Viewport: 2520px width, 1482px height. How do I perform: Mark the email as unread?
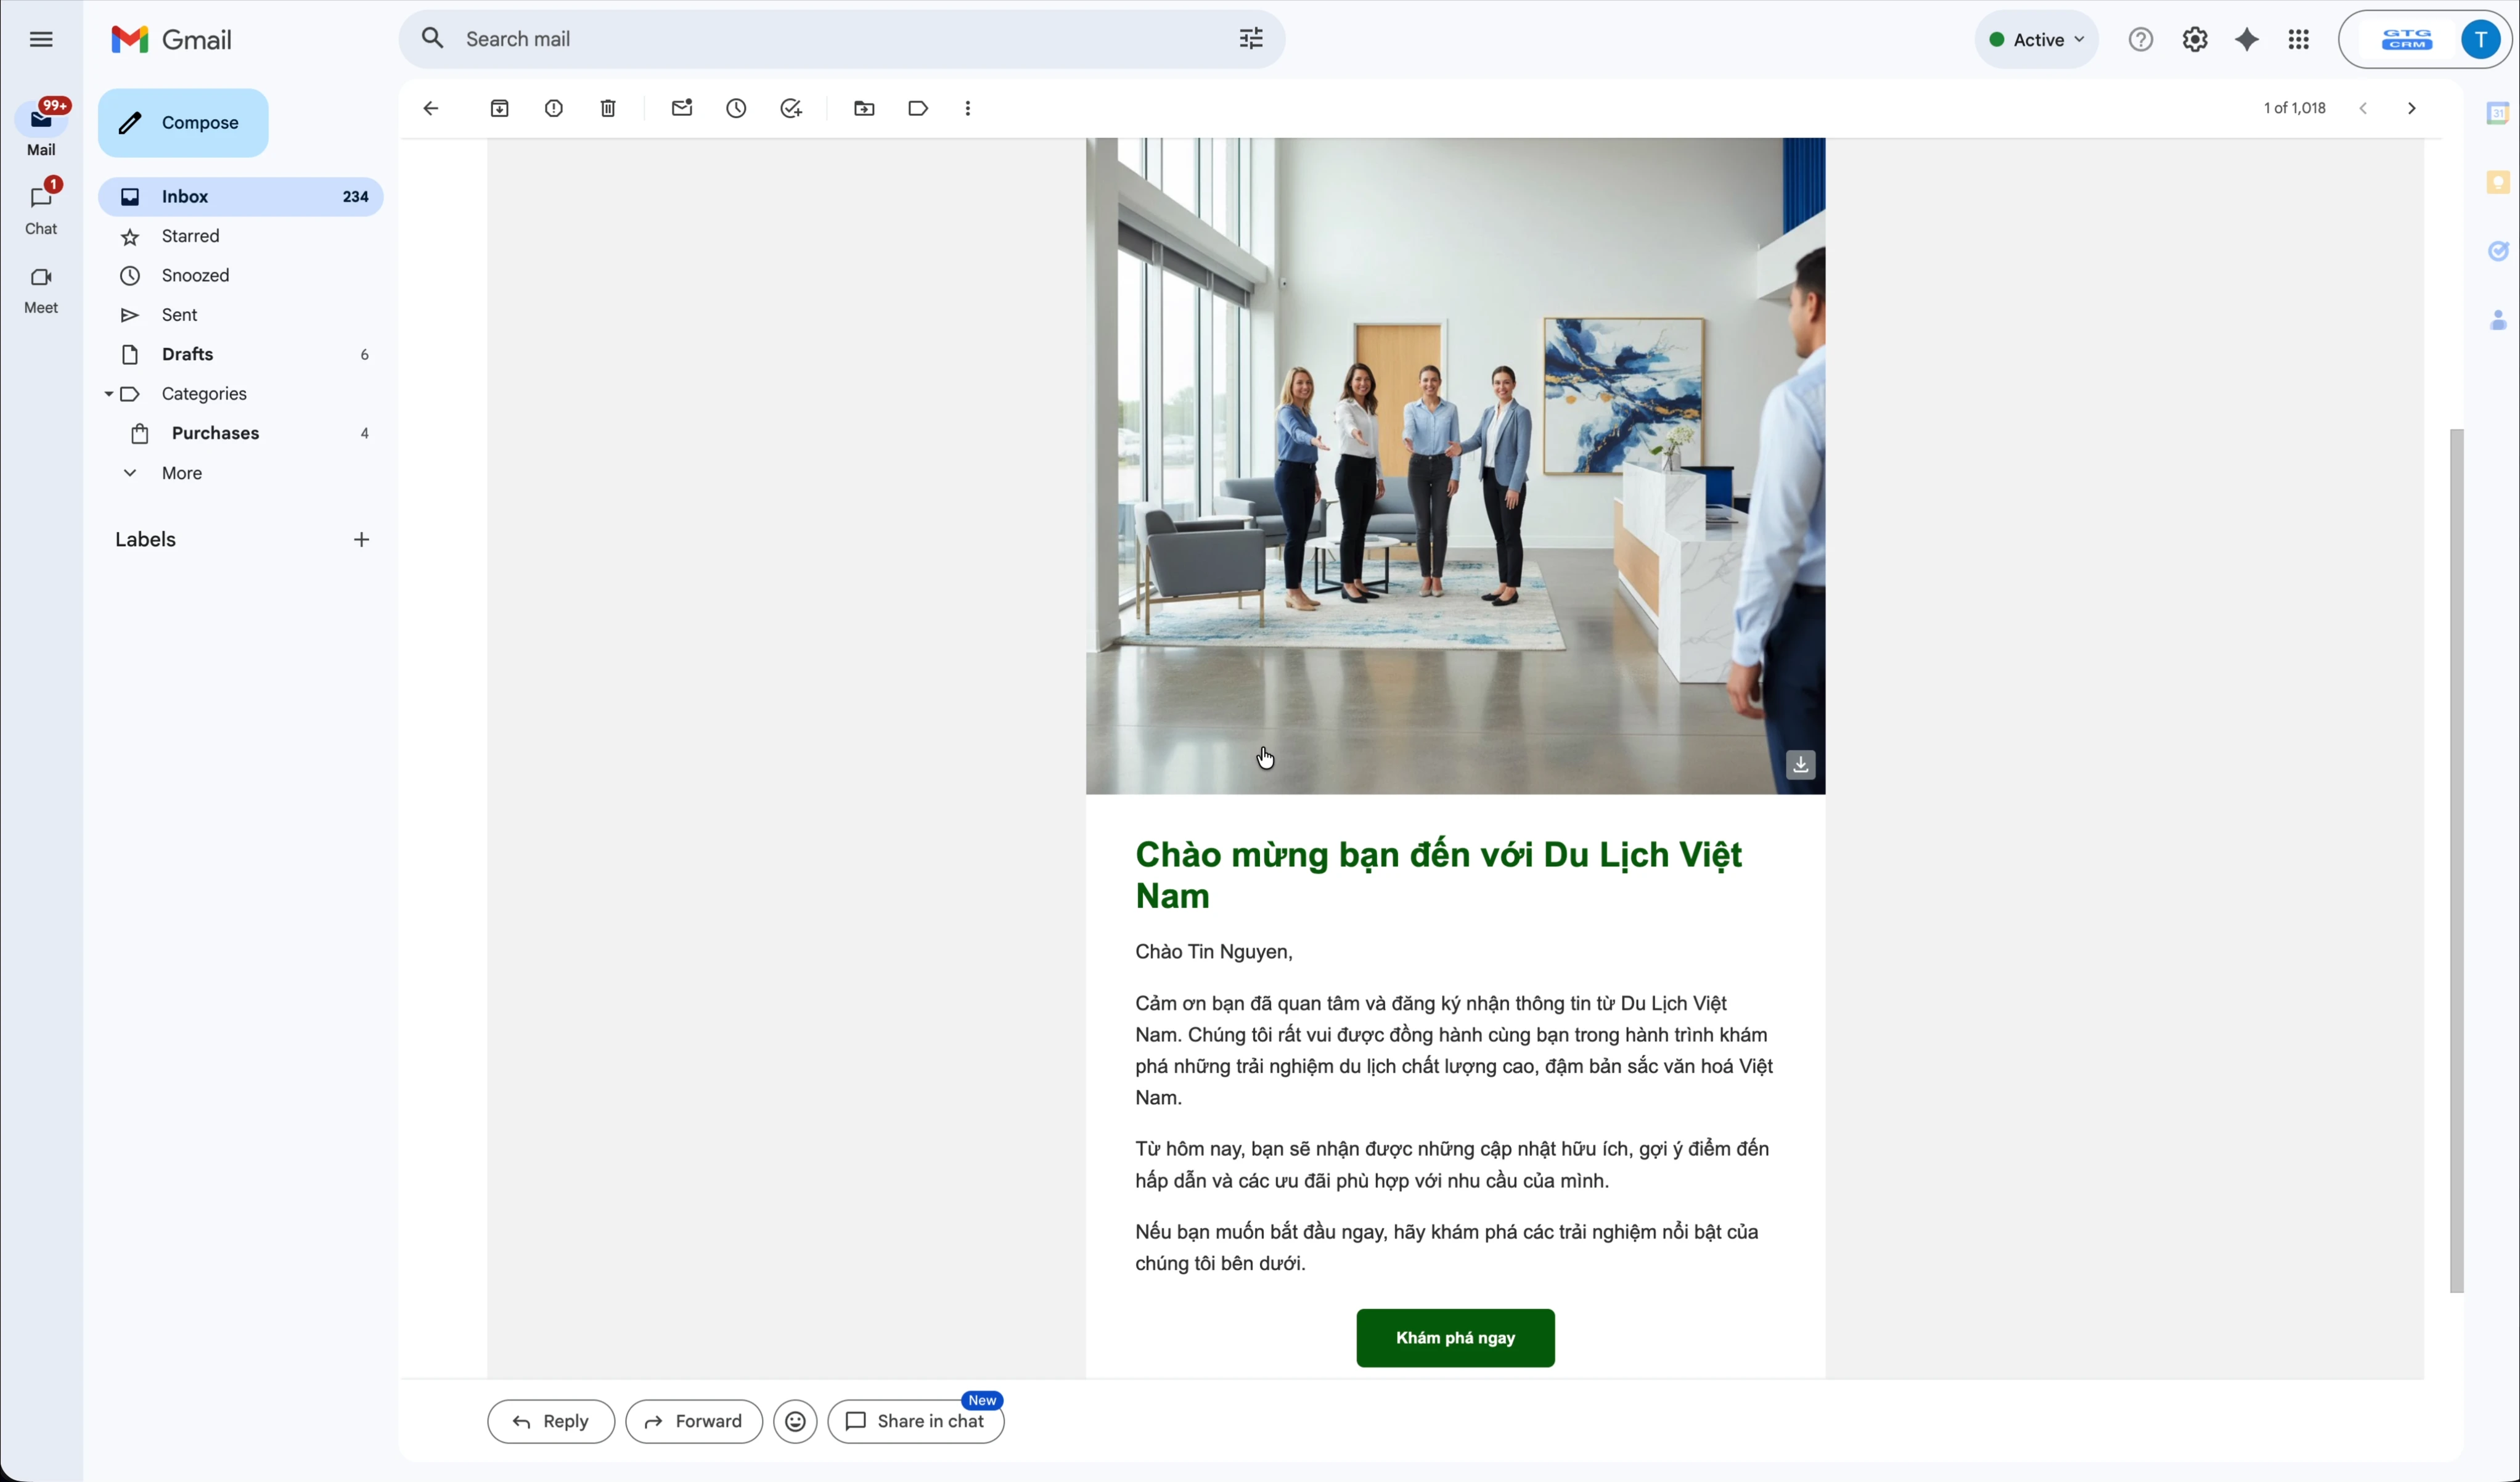click(x=682, y=109)
